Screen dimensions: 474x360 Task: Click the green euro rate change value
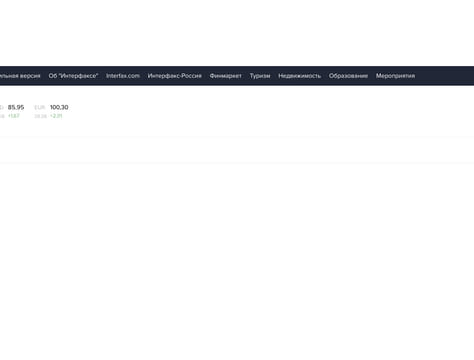[x=56, y=116]
